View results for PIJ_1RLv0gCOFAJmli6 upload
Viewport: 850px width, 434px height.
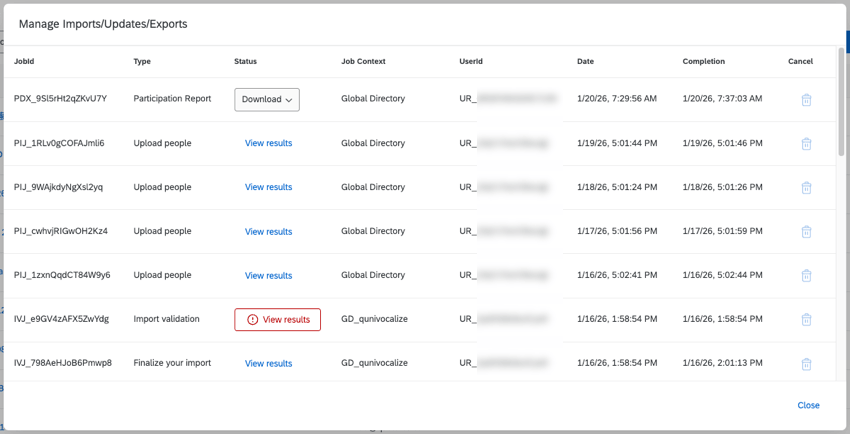click(268, 143)
